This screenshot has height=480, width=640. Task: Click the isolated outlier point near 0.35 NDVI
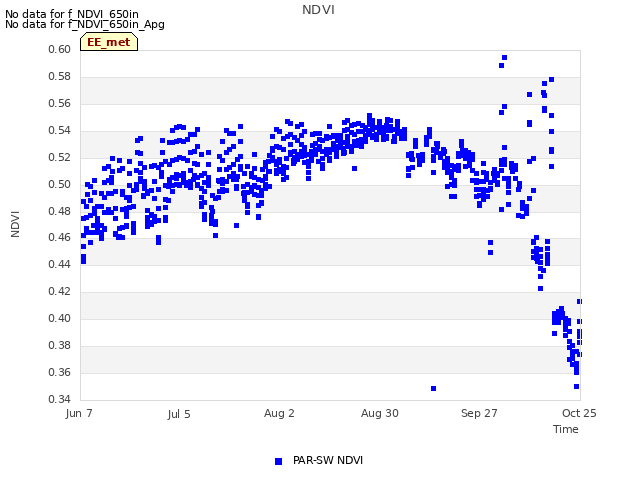point(433,388)
